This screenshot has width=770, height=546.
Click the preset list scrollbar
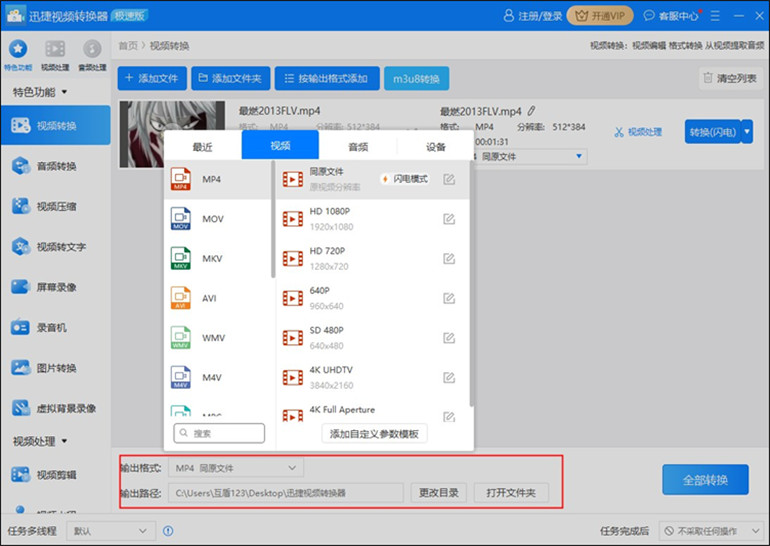tap(471, 285)
